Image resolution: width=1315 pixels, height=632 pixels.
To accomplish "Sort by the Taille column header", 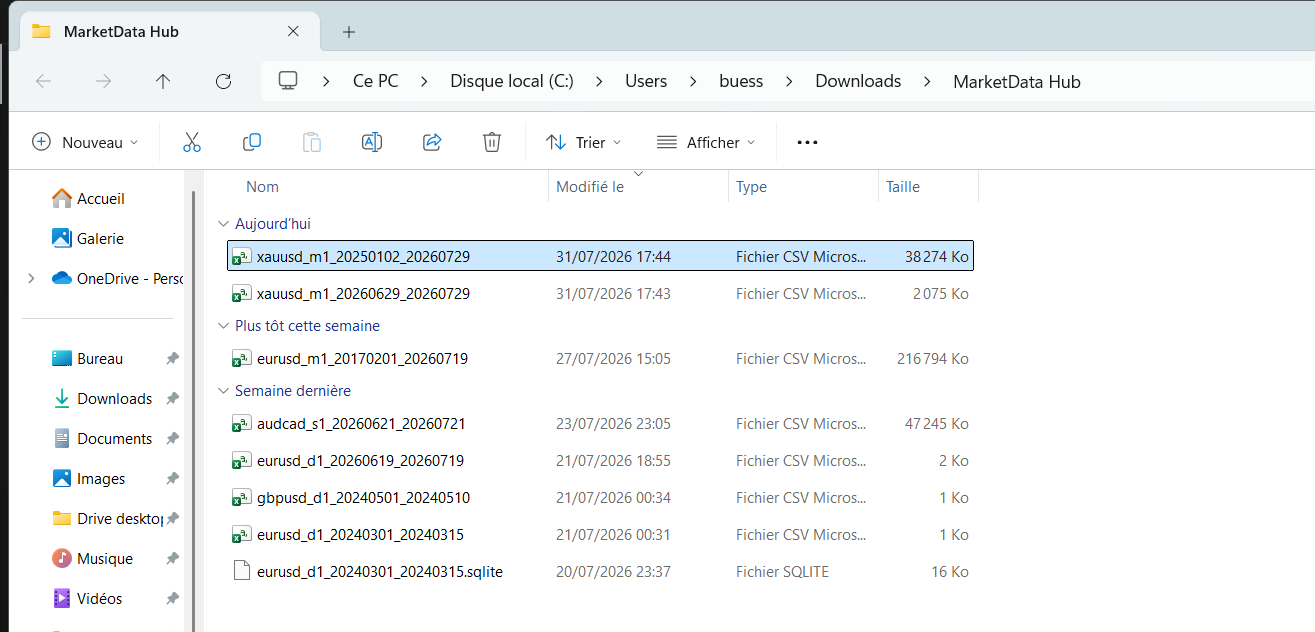I will [x=903, y=187].
